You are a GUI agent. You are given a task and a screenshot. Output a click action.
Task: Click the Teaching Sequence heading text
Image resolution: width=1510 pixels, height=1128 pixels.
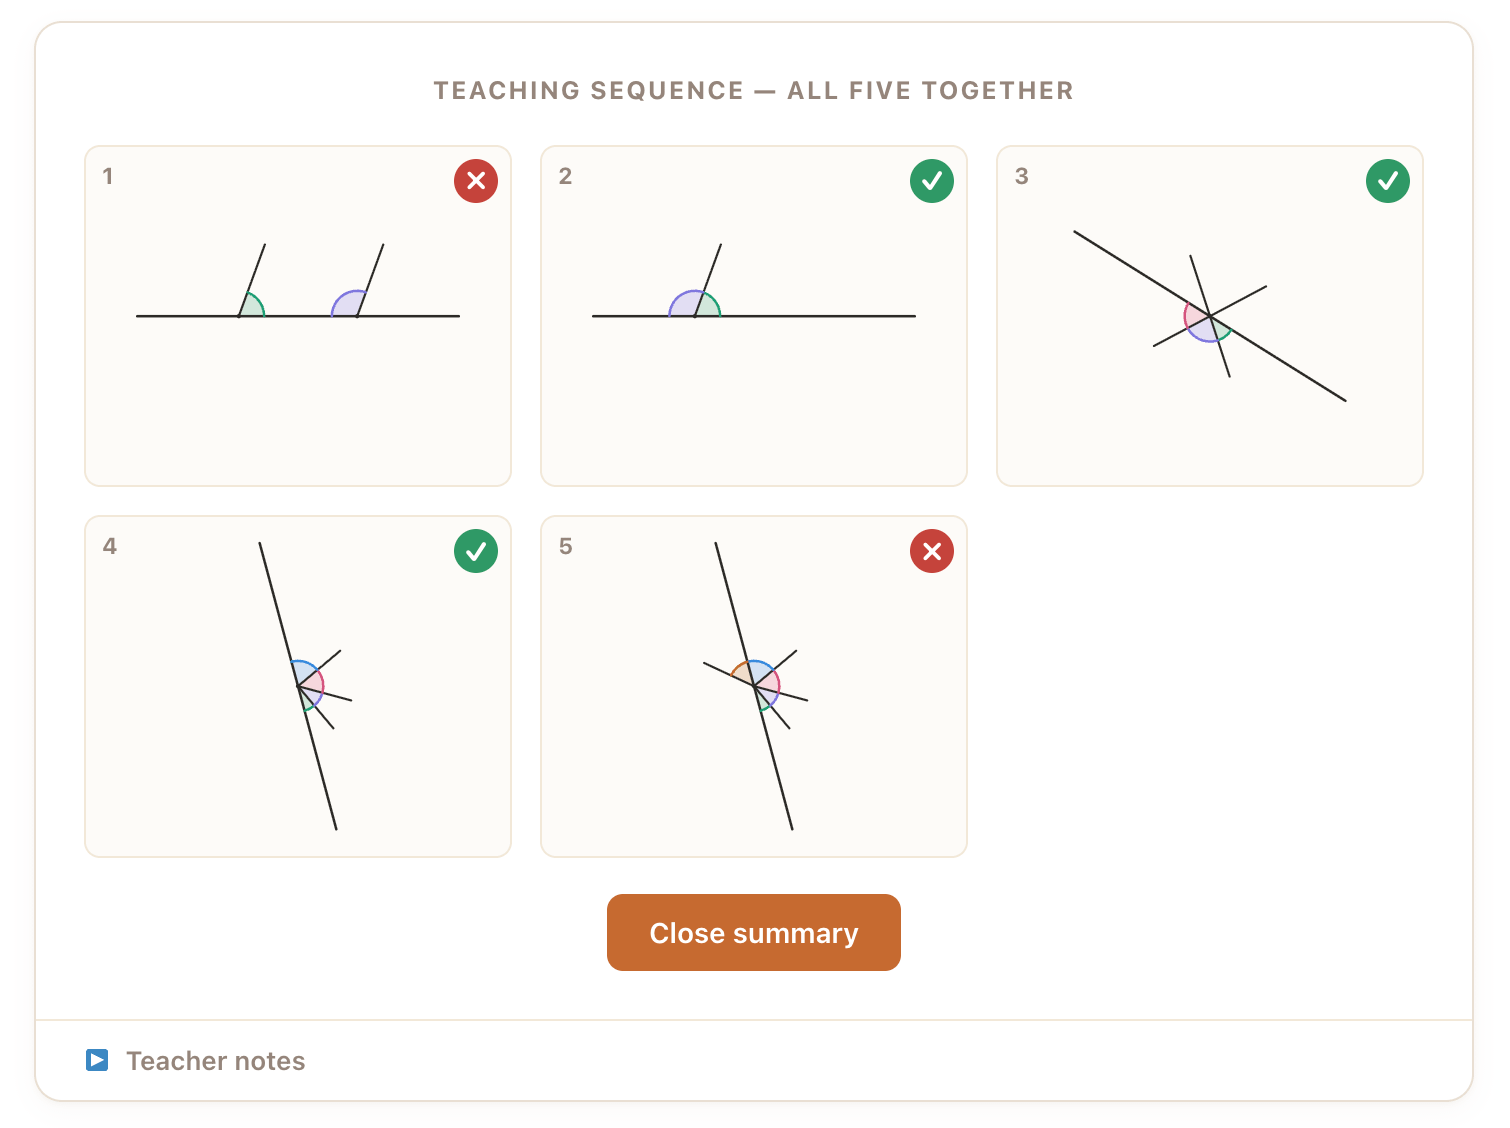(x=754, y=90)
